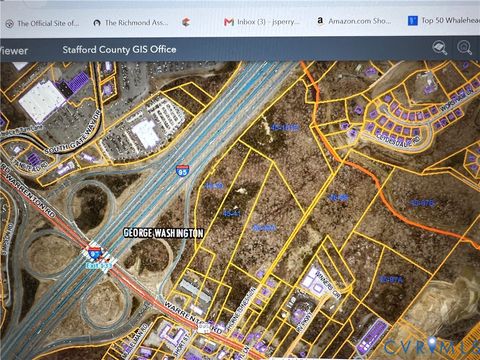480x360 pixels.
Task: Open the orange-red icon-only bookmark
Action: [x=187, y=22]
